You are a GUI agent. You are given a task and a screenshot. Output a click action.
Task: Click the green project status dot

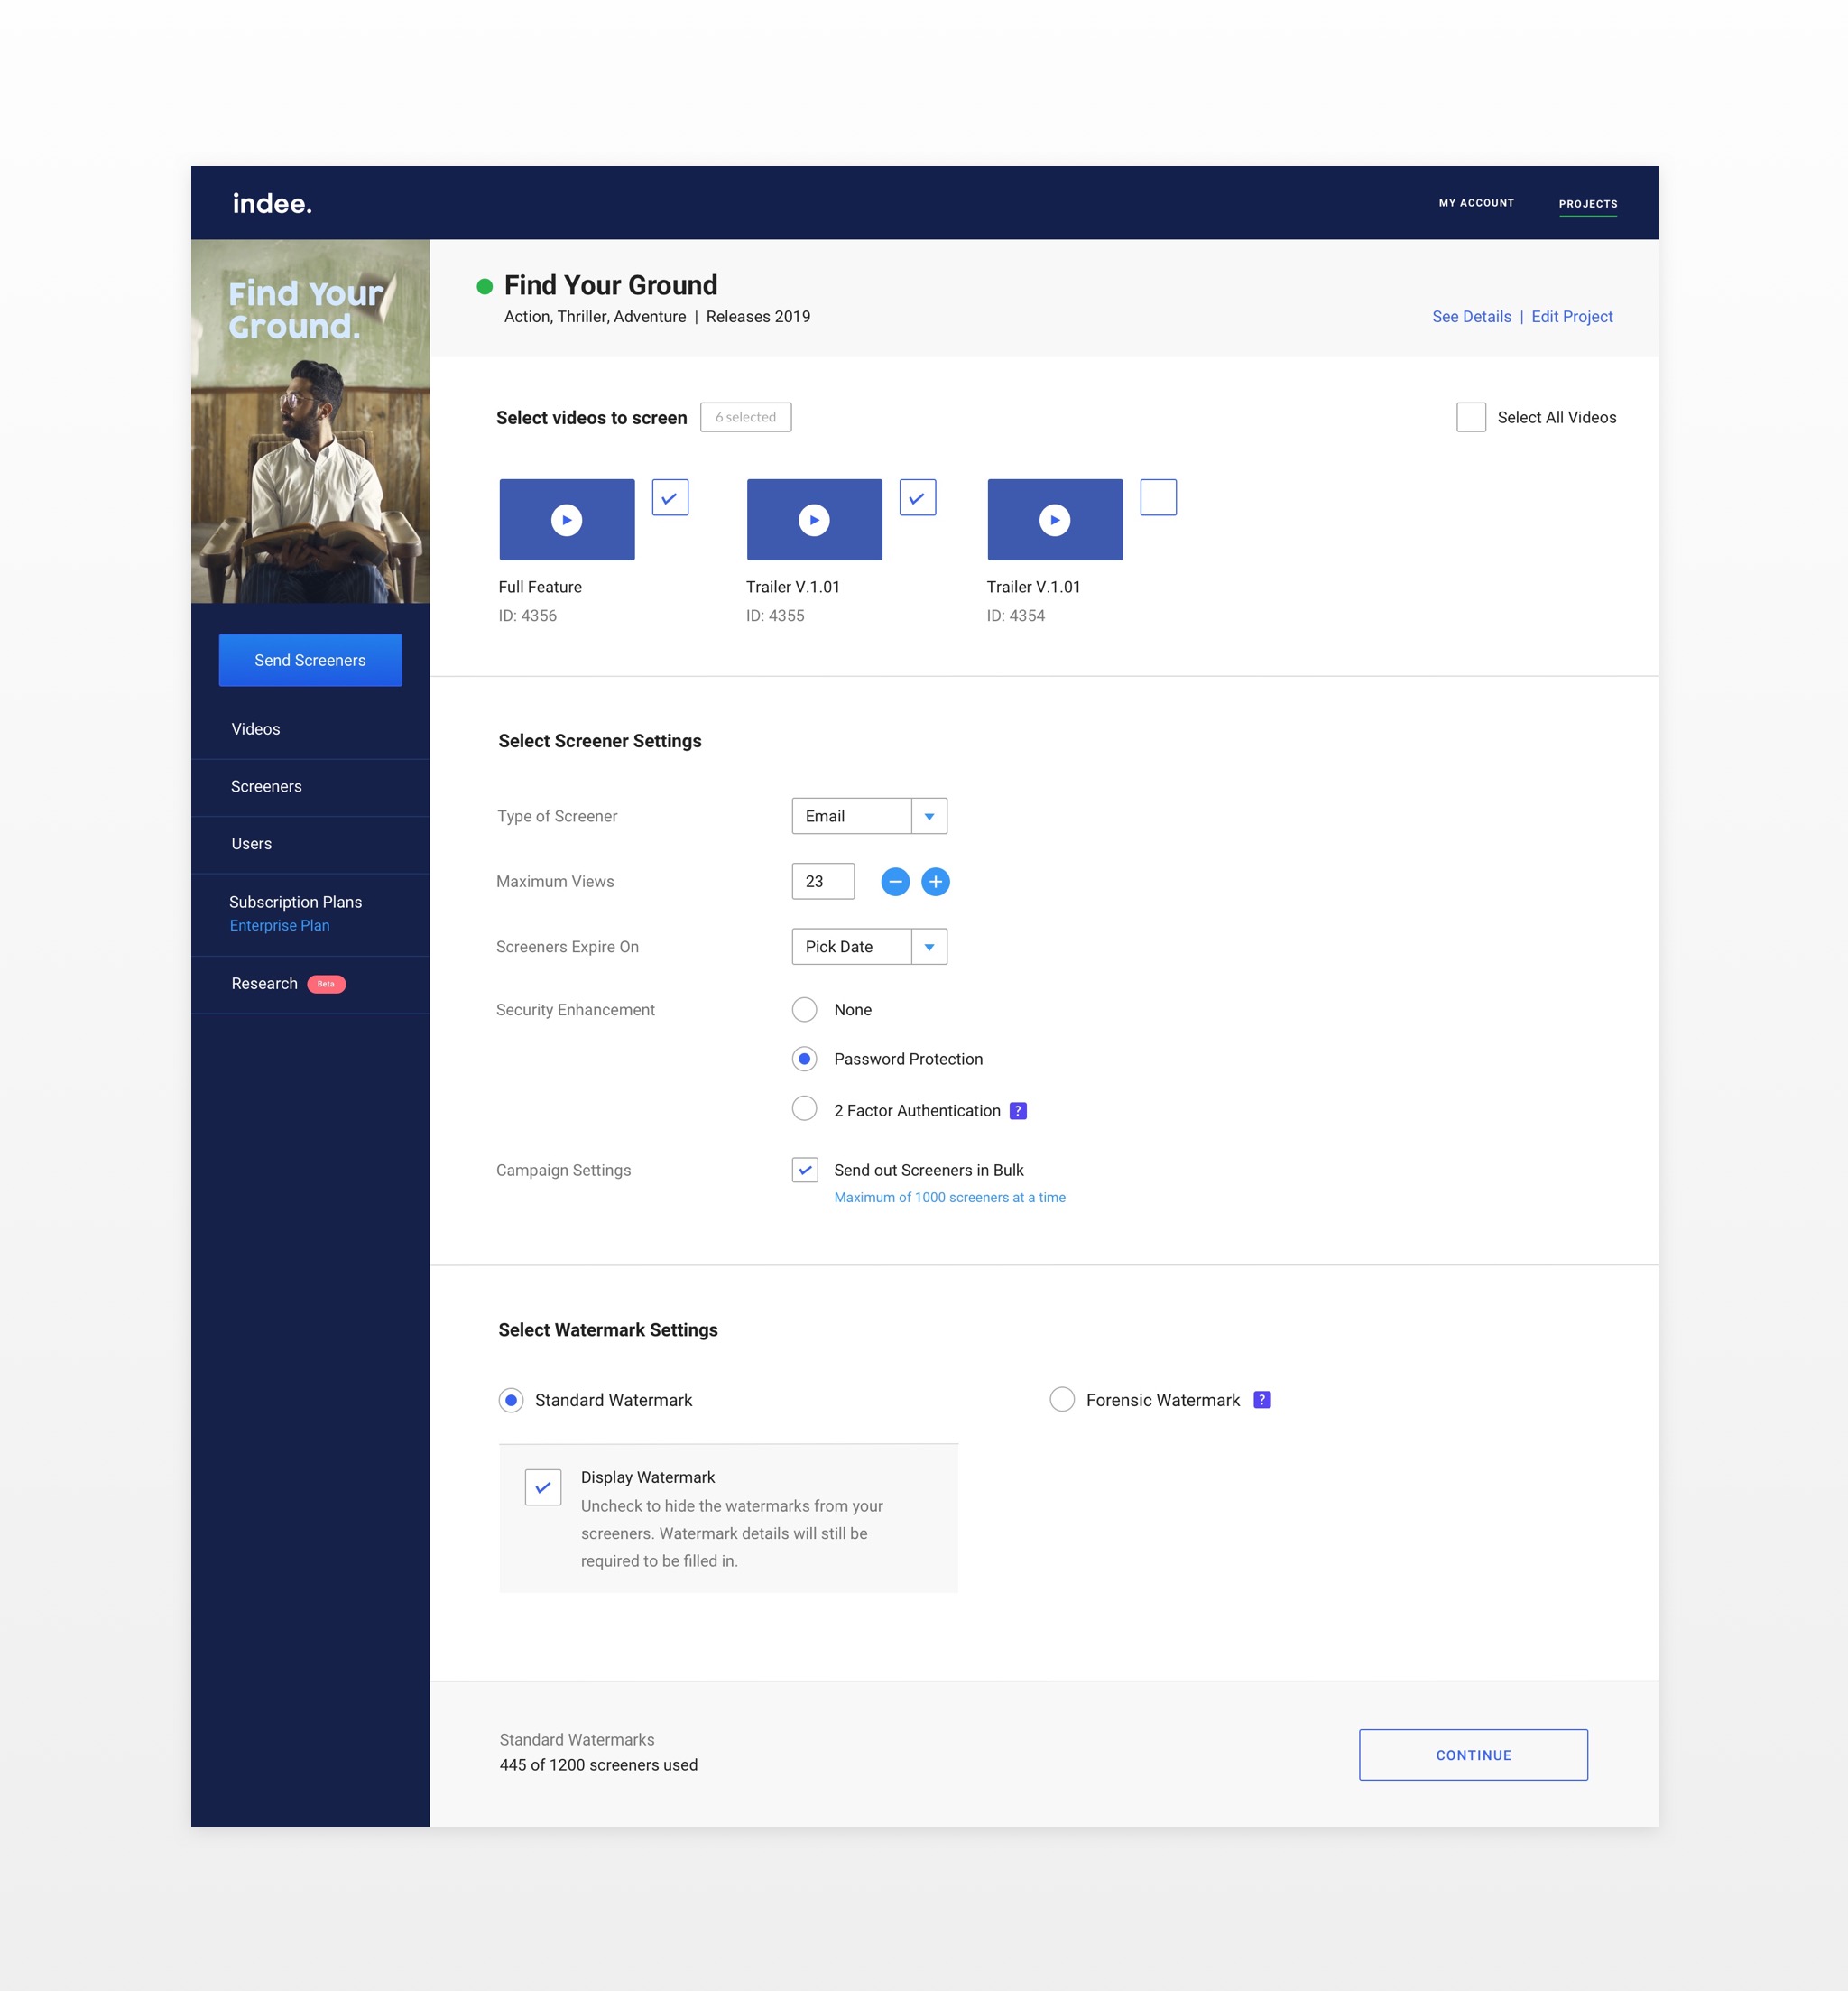click(x=484, y=286)
